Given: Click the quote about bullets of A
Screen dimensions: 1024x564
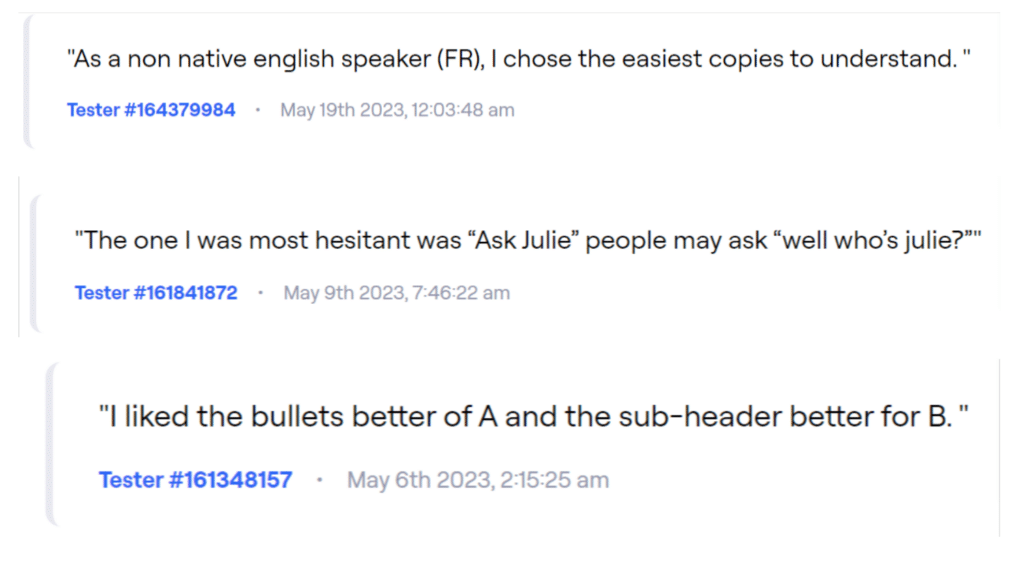Looking at the screenshot, I should pyautogui.click(x=534, y=416).
